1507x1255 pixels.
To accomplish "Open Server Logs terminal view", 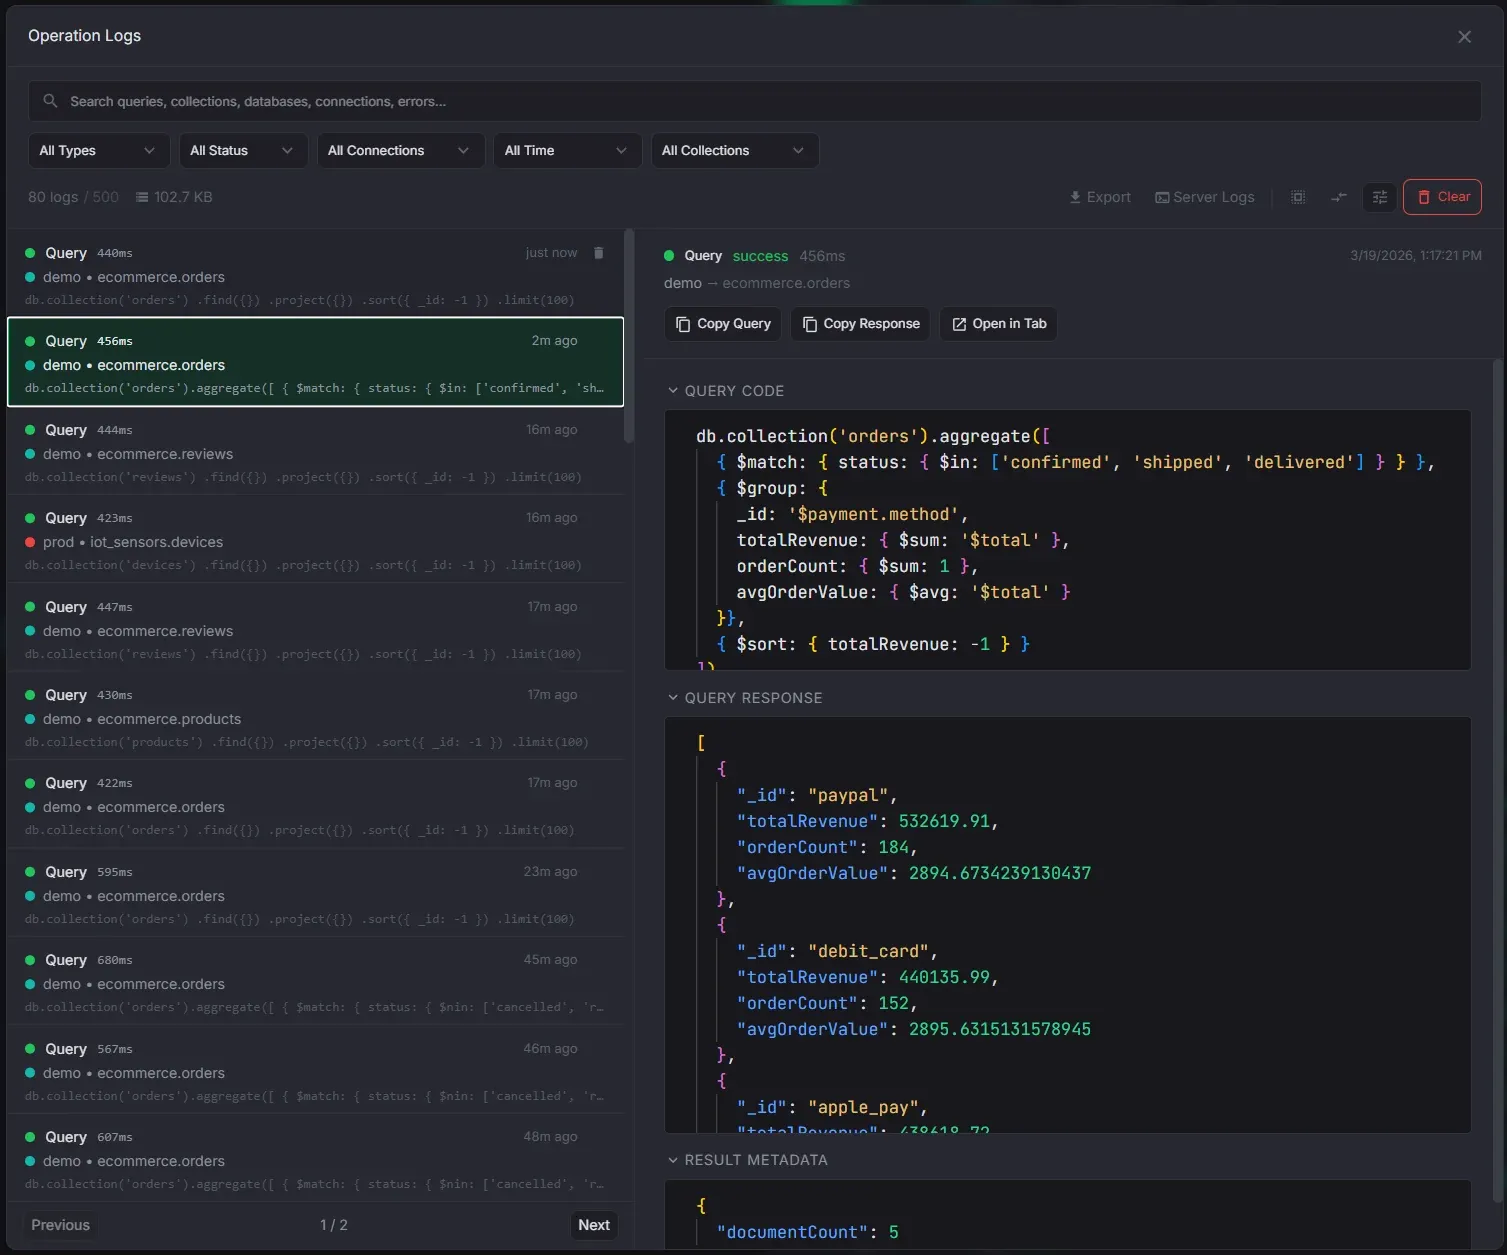I will click(1204, 197).
